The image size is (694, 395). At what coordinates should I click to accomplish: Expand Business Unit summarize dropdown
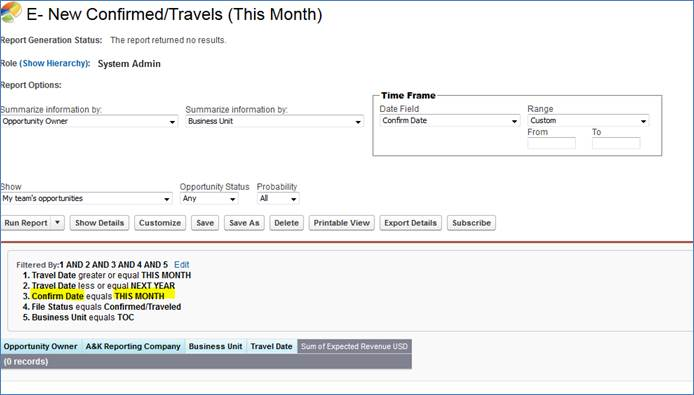point(274,121)
